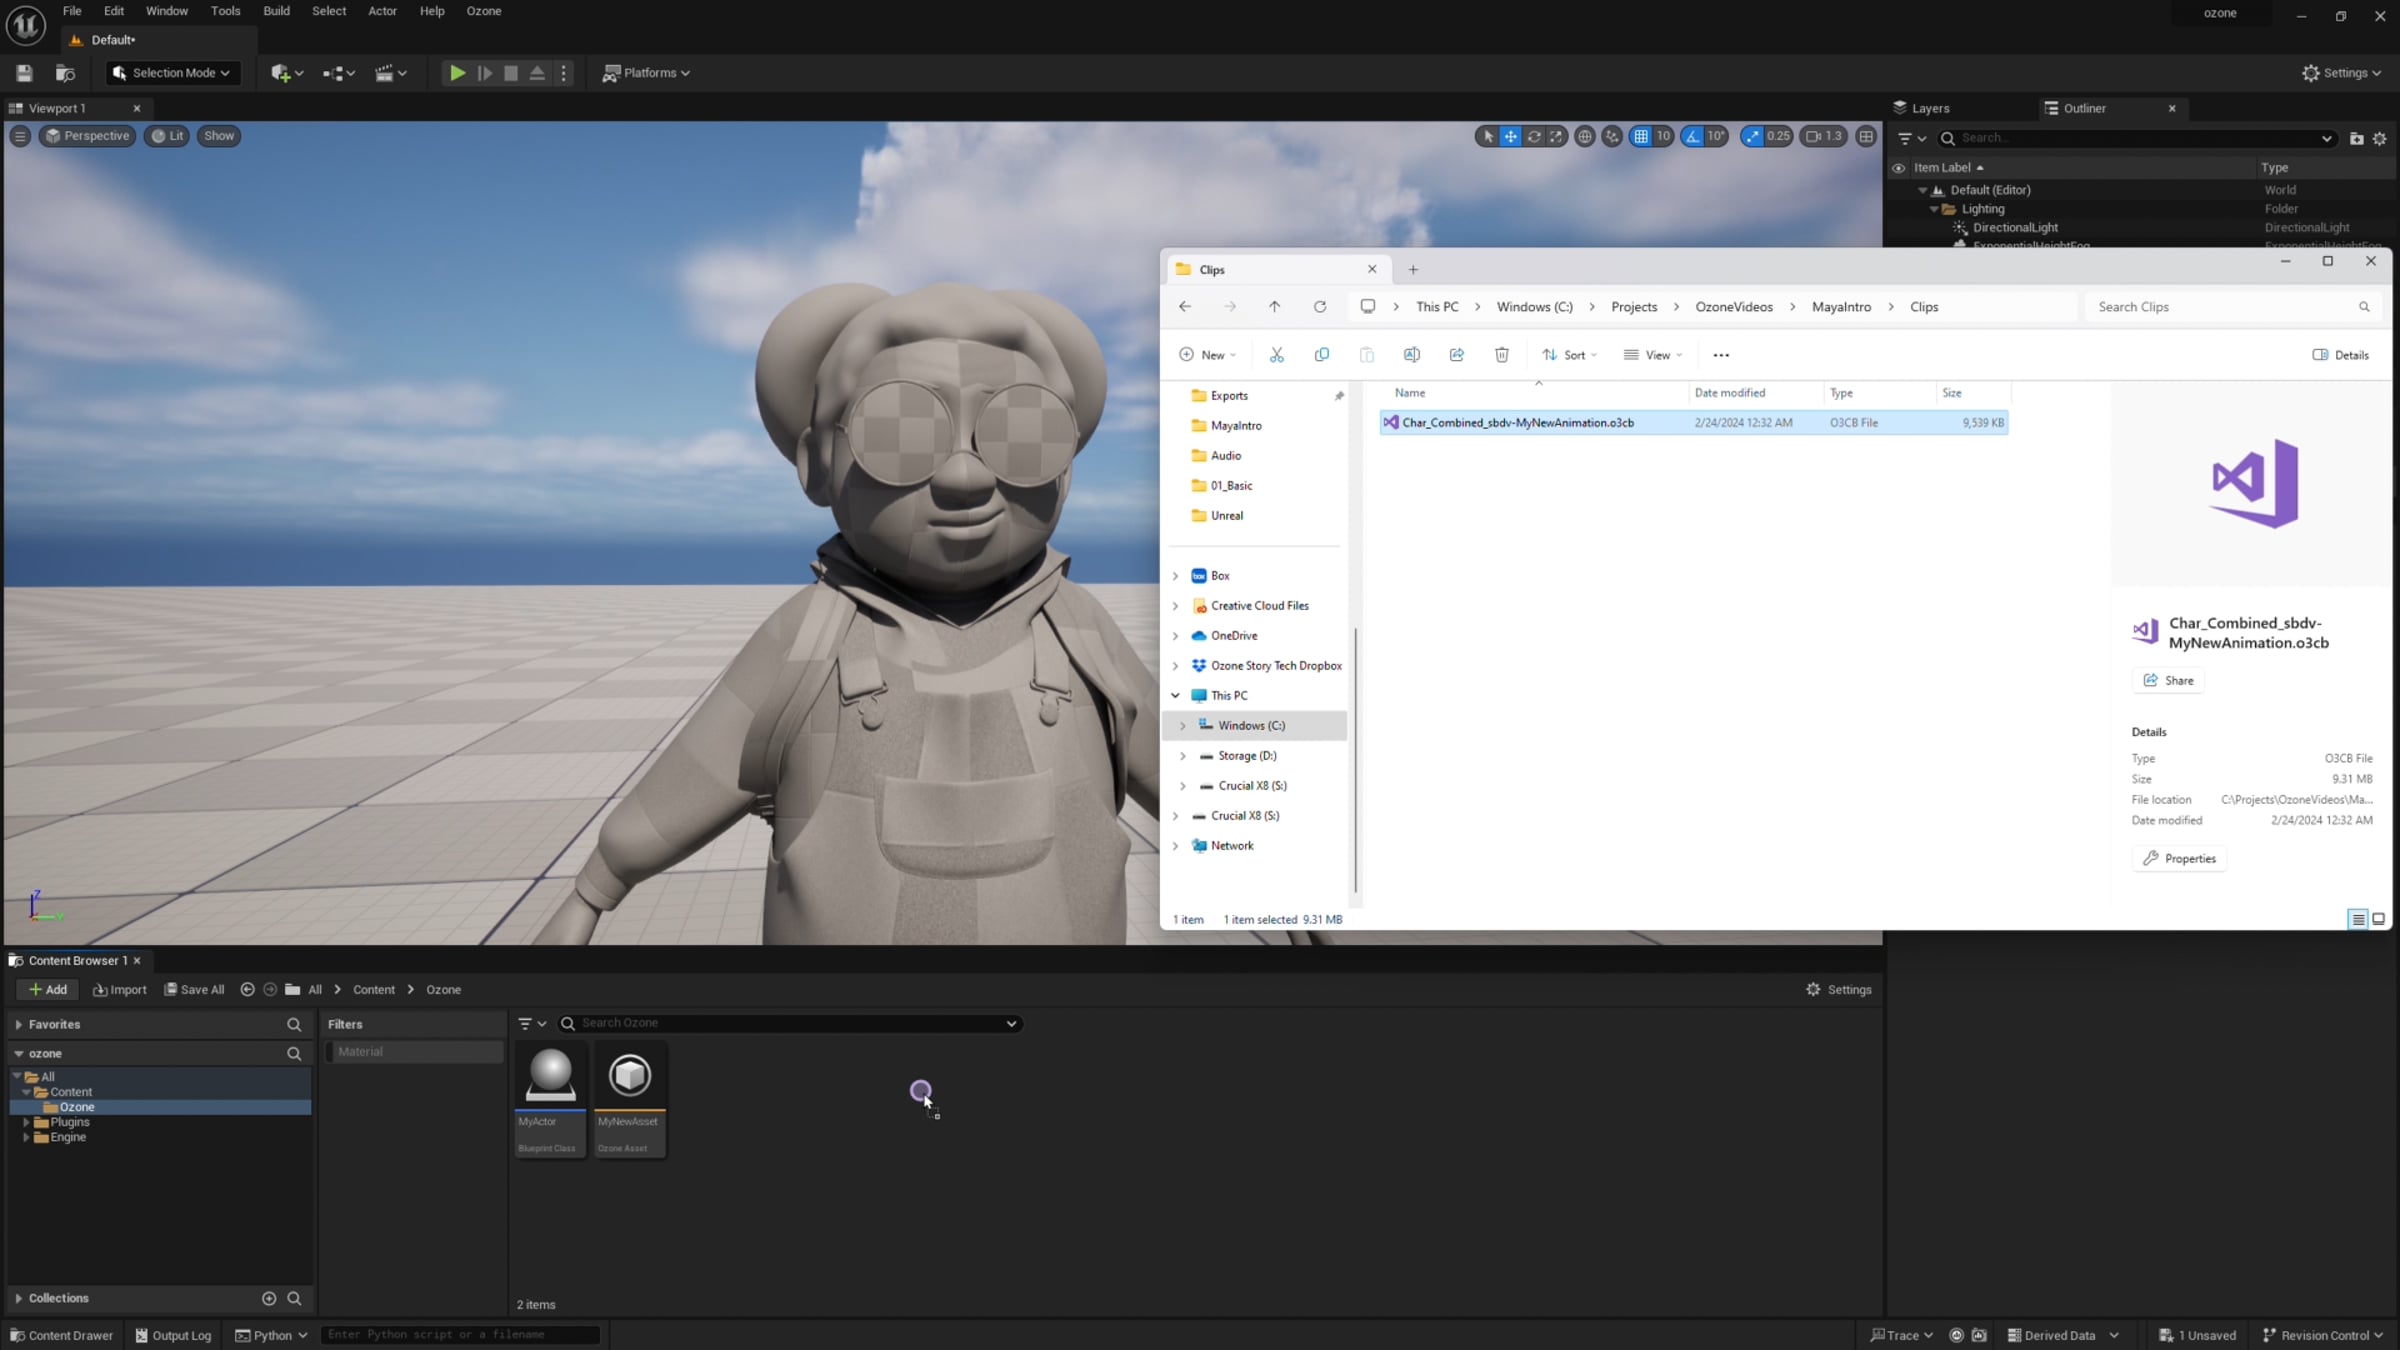Toggle rotation angle snapping
Viewport: 2400px width, 1350px height.
1692,136
